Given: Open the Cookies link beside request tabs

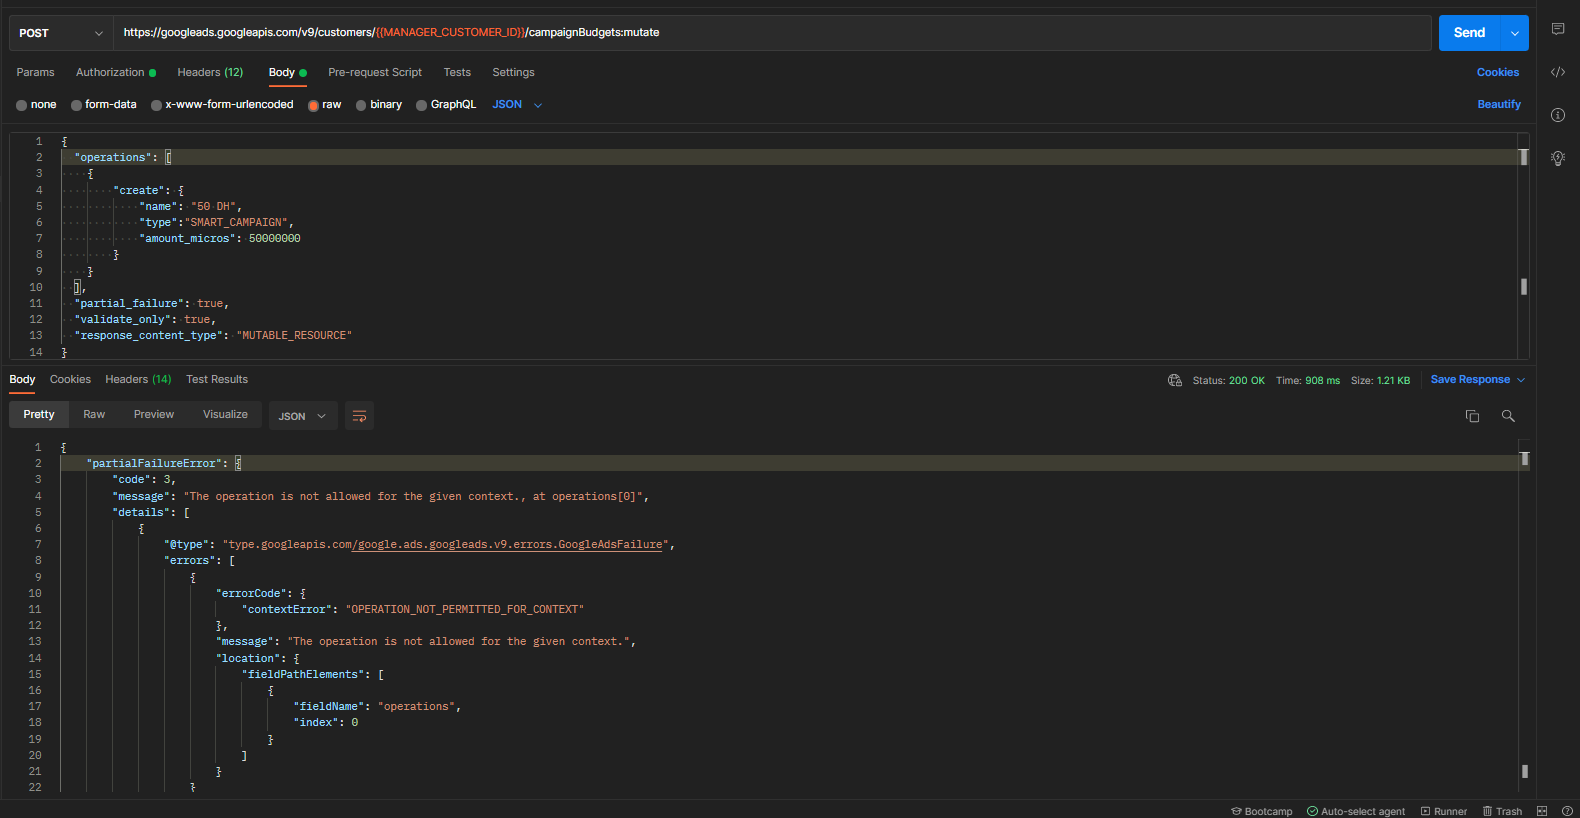Looking at the screenshot, I should coord(1497,72).
